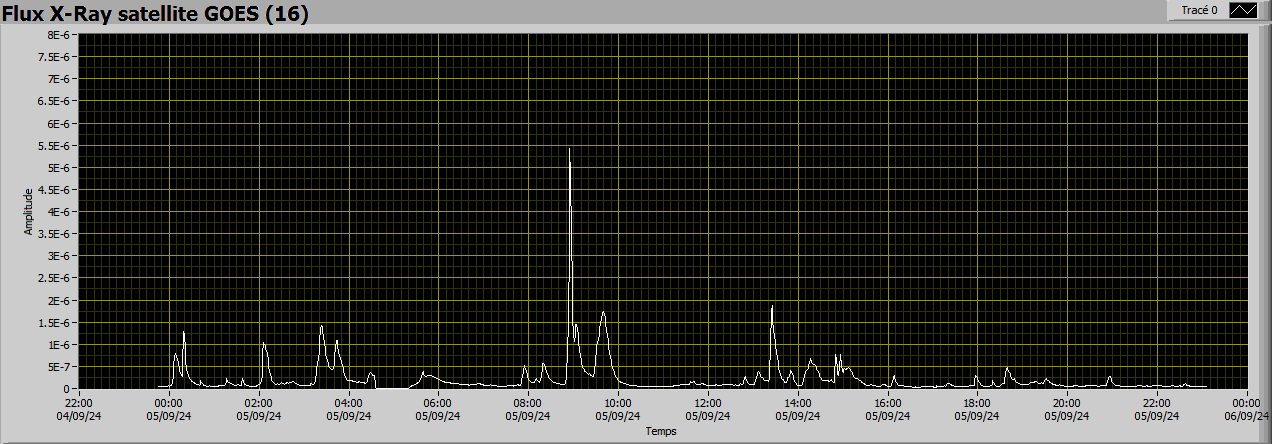Click the 10:00 05/09/24 time label
1272x444 pixels.
pos(618,409)
